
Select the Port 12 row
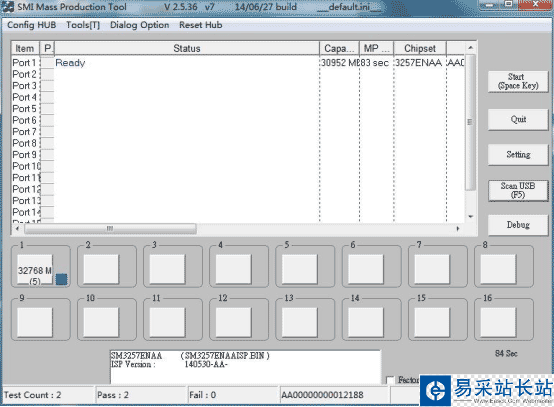point(238,189)
